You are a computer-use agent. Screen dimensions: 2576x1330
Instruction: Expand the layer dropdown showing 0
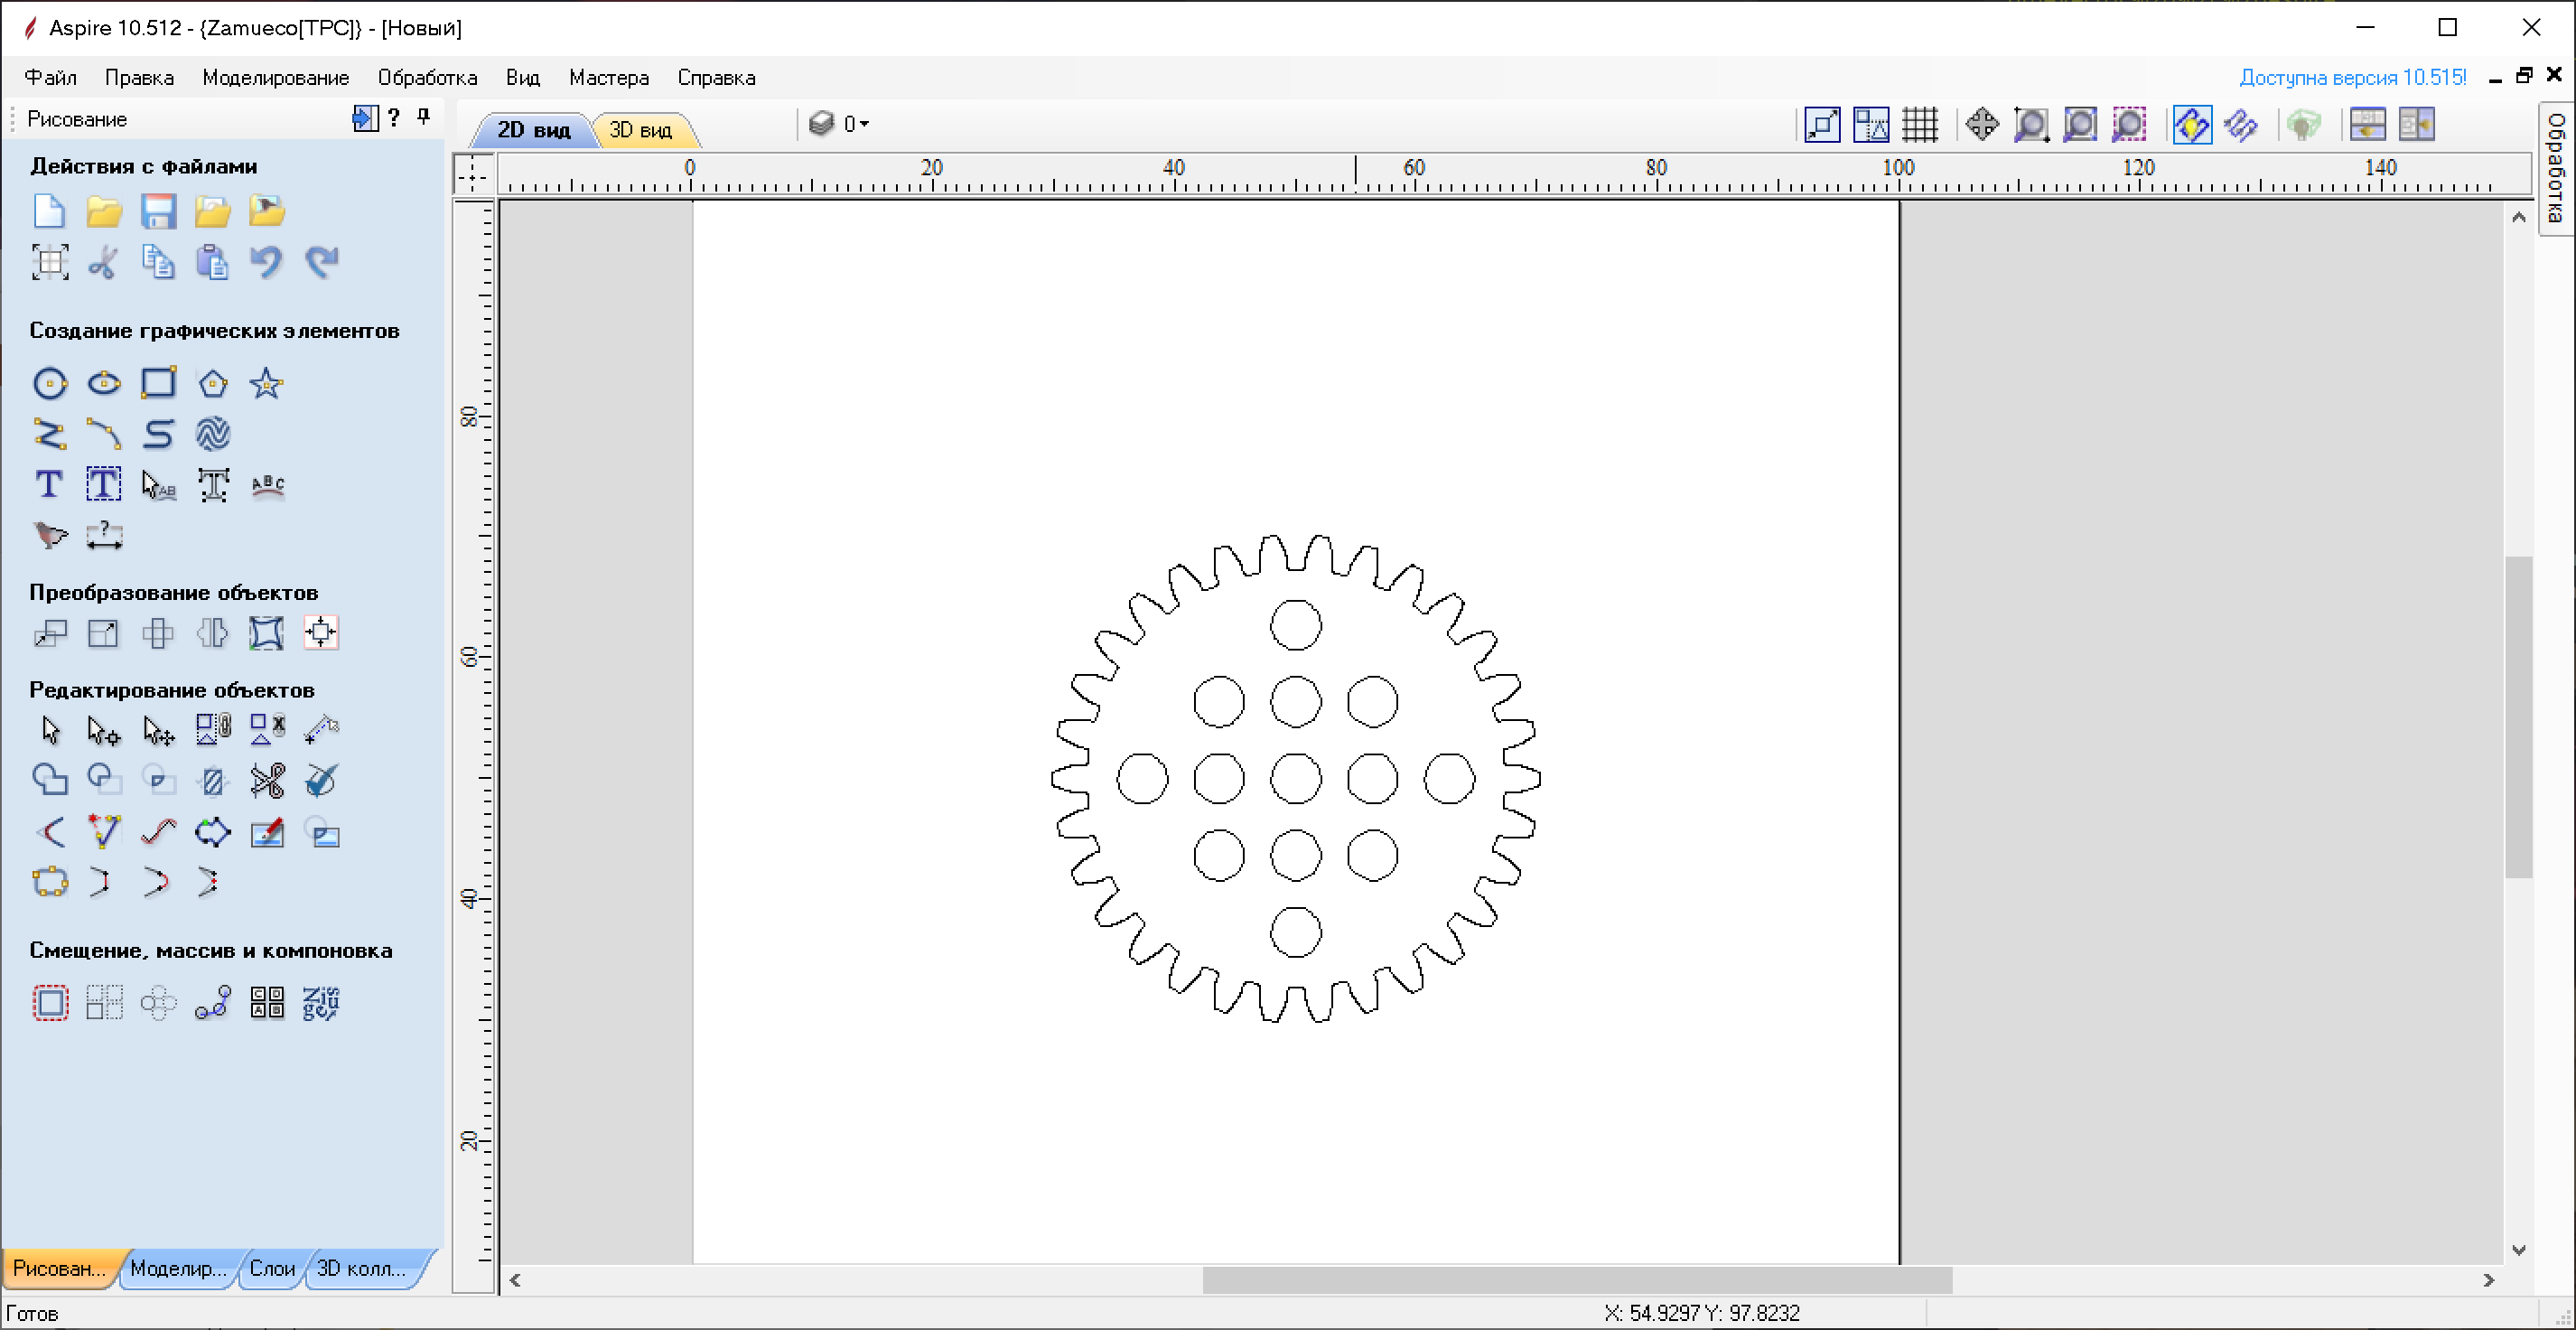[864, 124]
